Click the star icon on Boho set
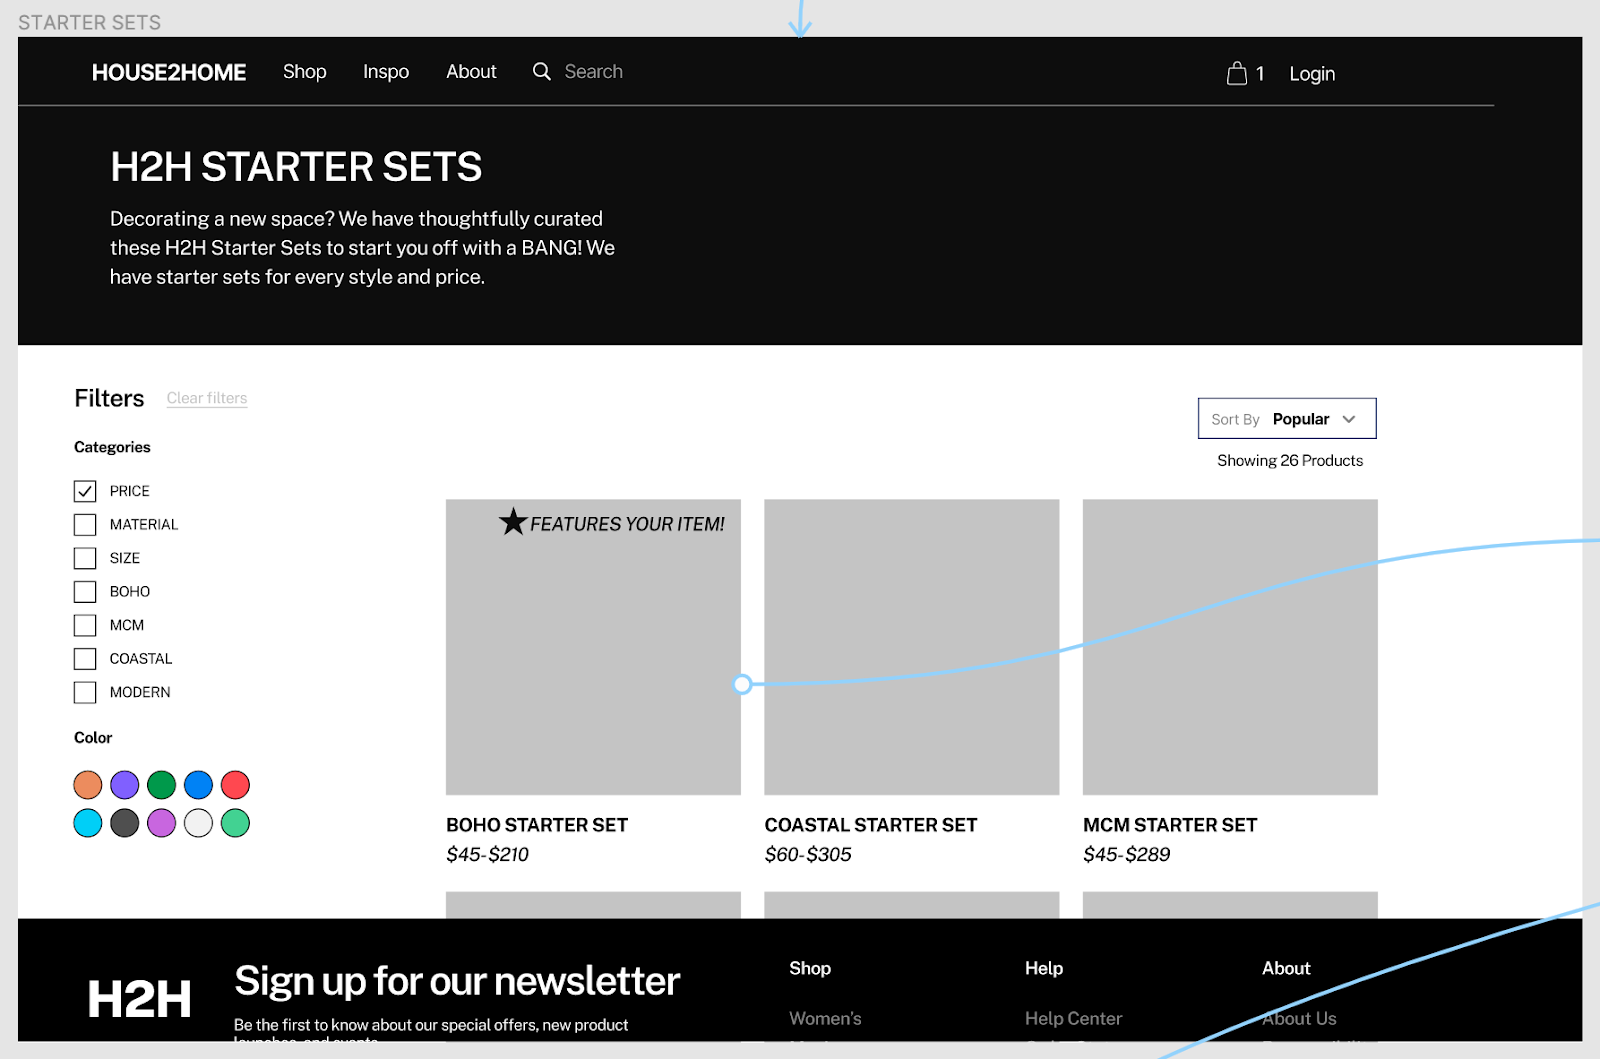Image resolution: width=1600 pixels, height=1059 pixels. pyautogui.click(x=513, y=522)
